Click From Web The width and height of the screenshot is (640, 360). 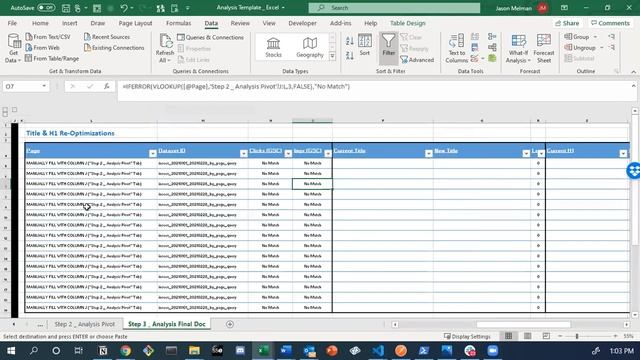point(42,48)
